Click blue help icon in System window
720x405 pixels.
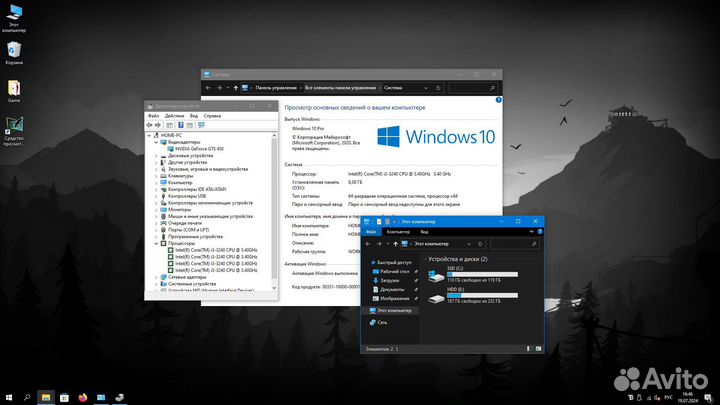(499, 100)
